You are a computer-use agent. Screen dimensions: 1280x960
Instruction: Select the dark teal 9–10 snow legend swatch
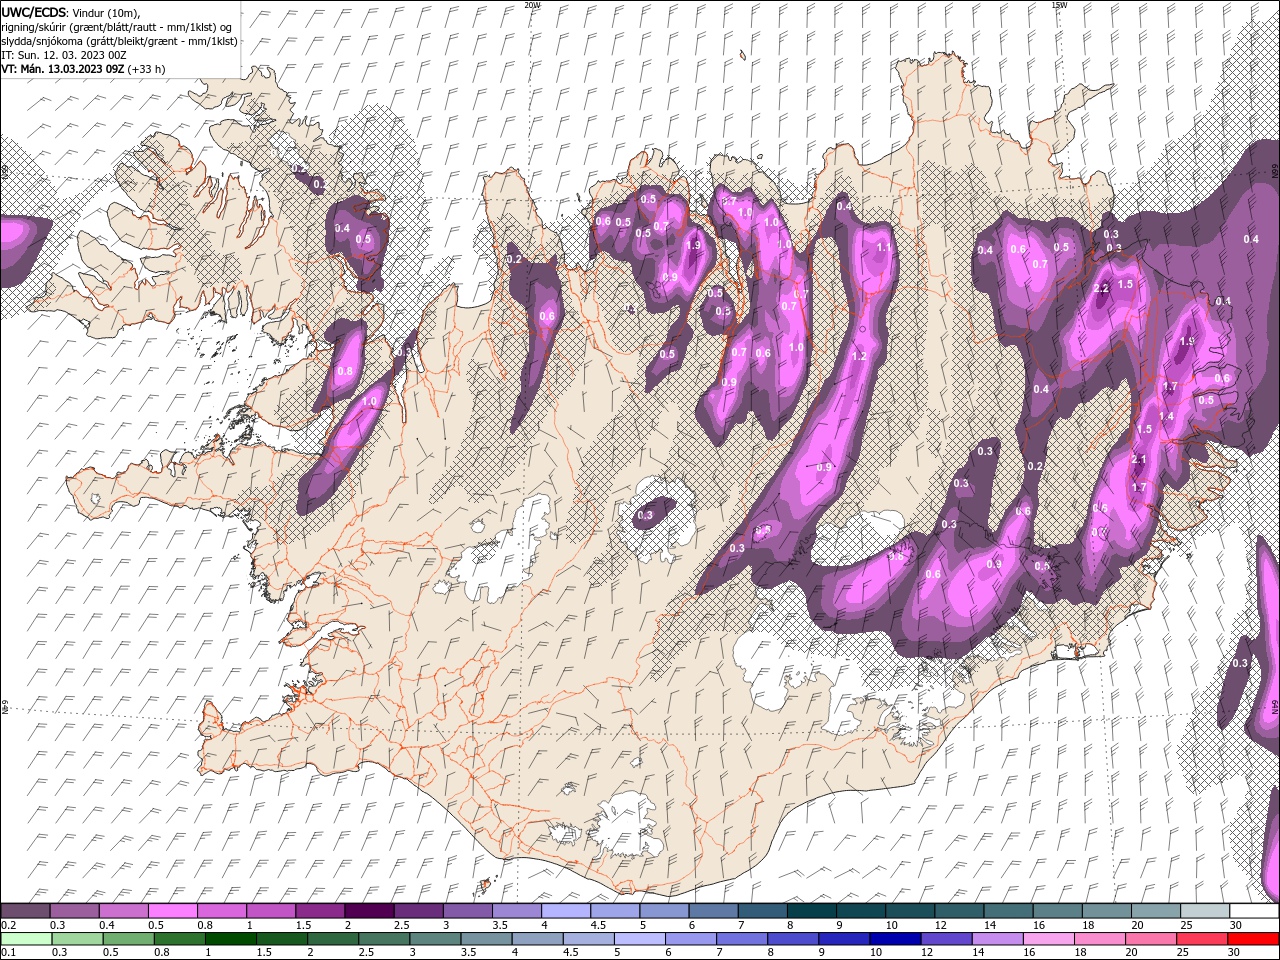(859, 911)
